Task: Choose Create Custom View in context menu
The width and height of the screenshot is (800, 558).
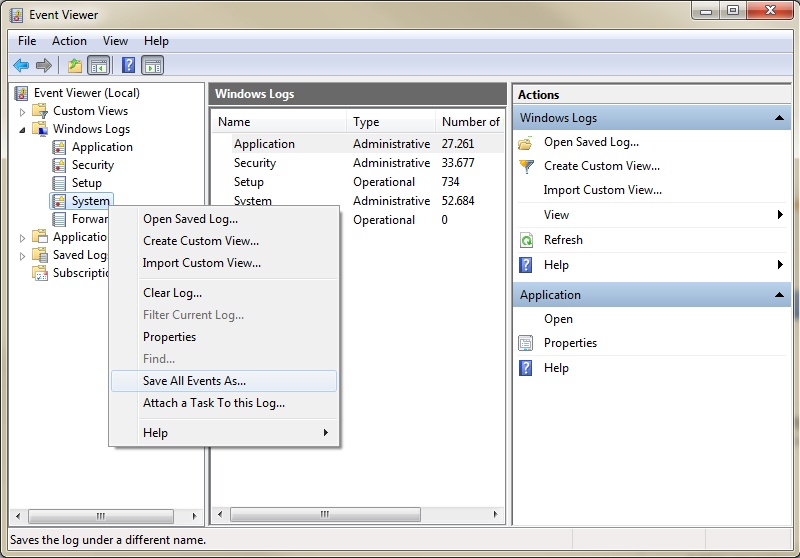Action: (224, 241)
